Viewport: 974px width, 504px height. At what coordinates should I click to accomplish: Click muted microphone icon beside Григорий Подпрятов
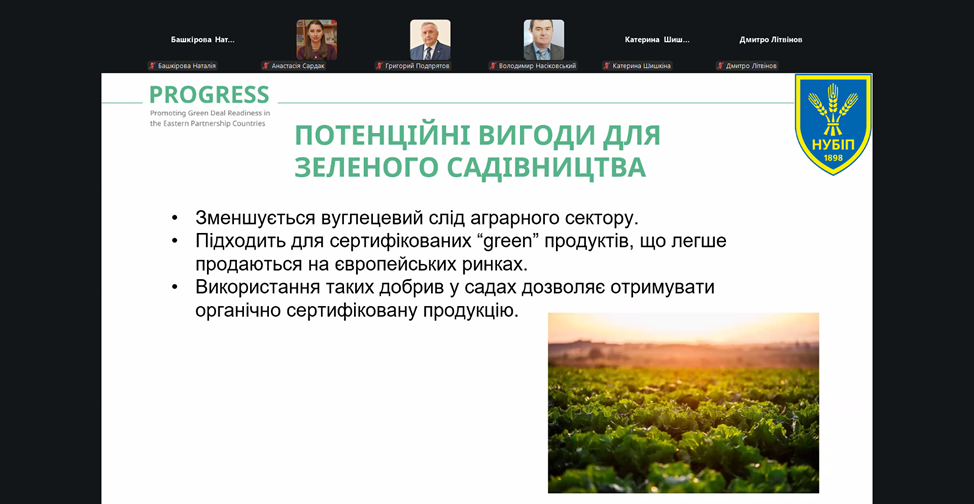click(x=380, y=66)
